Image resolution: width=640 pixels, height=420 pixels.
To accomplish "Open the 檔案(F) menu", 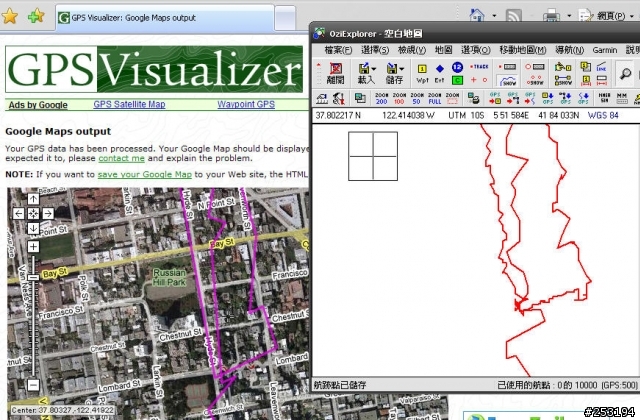I will 338,50.
